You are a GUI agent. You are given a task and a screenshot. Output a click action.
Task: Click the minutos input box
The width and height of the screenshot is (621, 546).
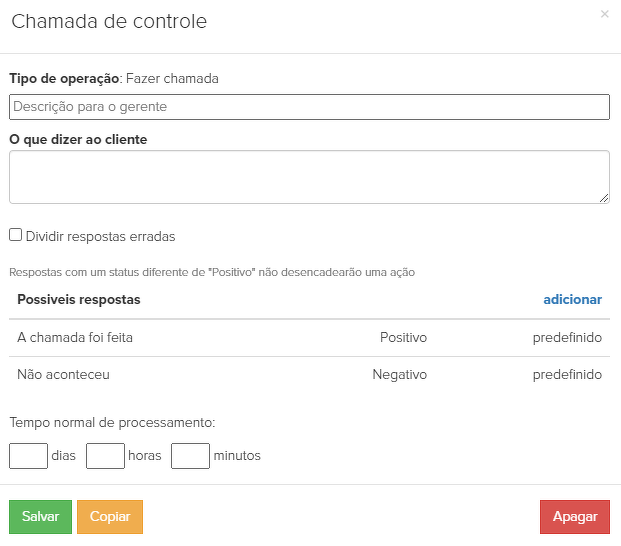pos(190,456)
